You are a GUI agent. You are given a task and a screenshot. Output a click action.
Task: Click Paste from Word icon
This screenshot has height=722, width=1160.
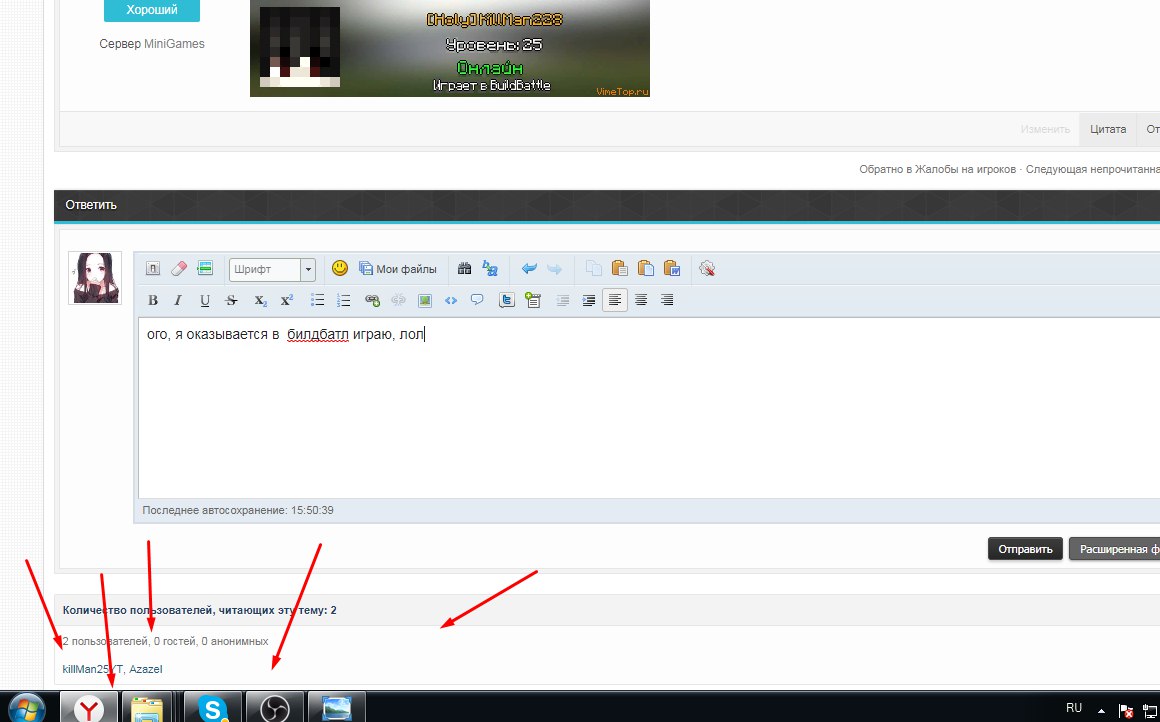pos(672,268)
